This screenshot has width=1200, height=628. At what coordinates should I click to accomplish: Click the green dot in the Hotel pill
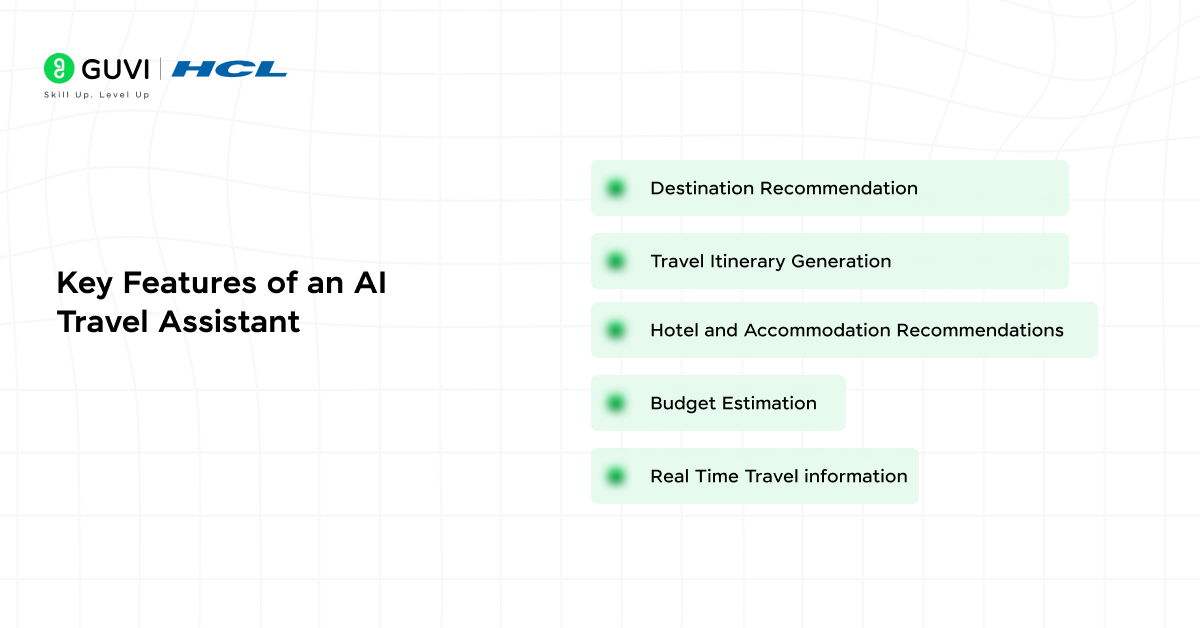pos(616,330)
